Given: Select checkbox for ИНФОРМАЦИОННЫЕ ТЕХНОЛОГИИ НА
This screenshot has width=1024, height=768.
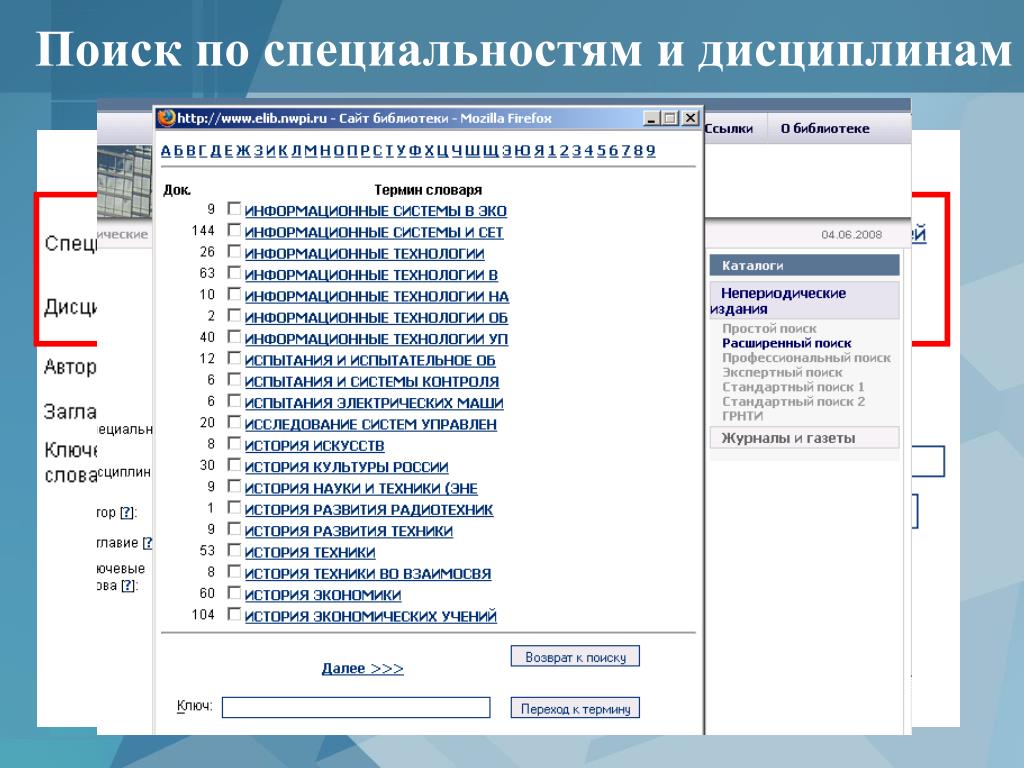Looking at the screenshot, I should 234,294.
